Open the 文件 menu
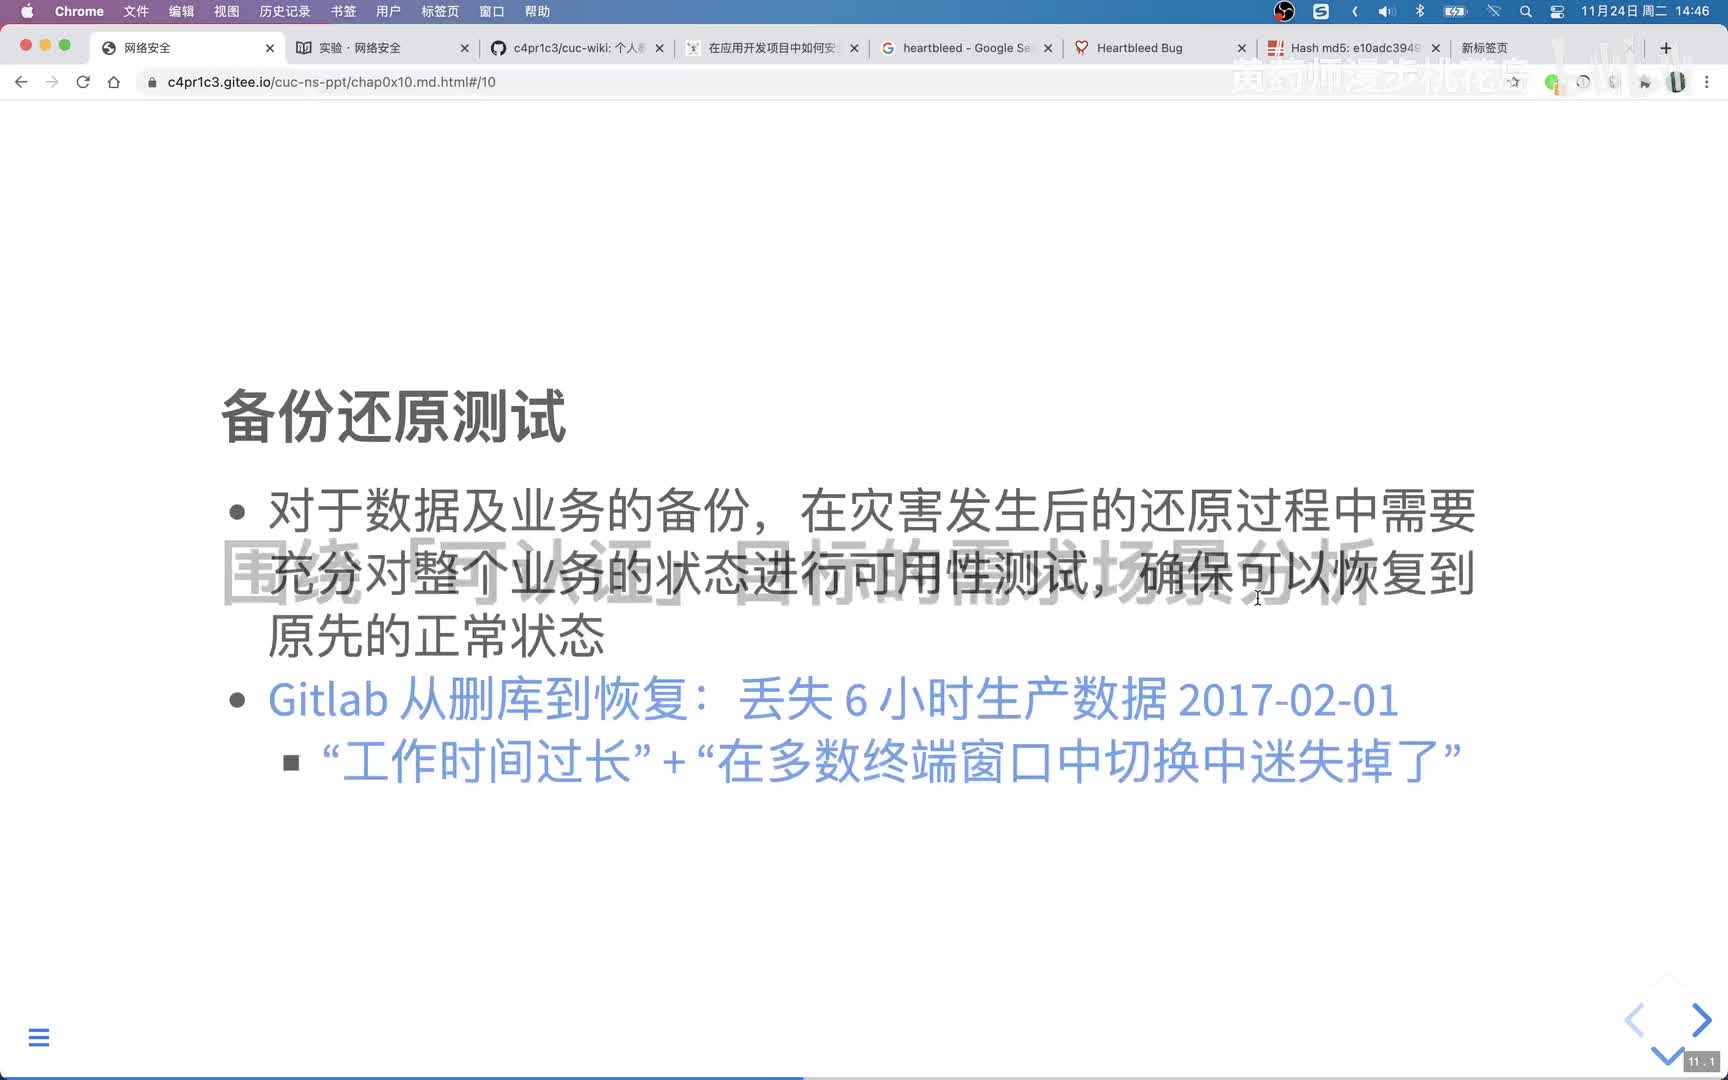Image resolution: width=1728 pixels, height=1080 pixels. coord(136,11)
